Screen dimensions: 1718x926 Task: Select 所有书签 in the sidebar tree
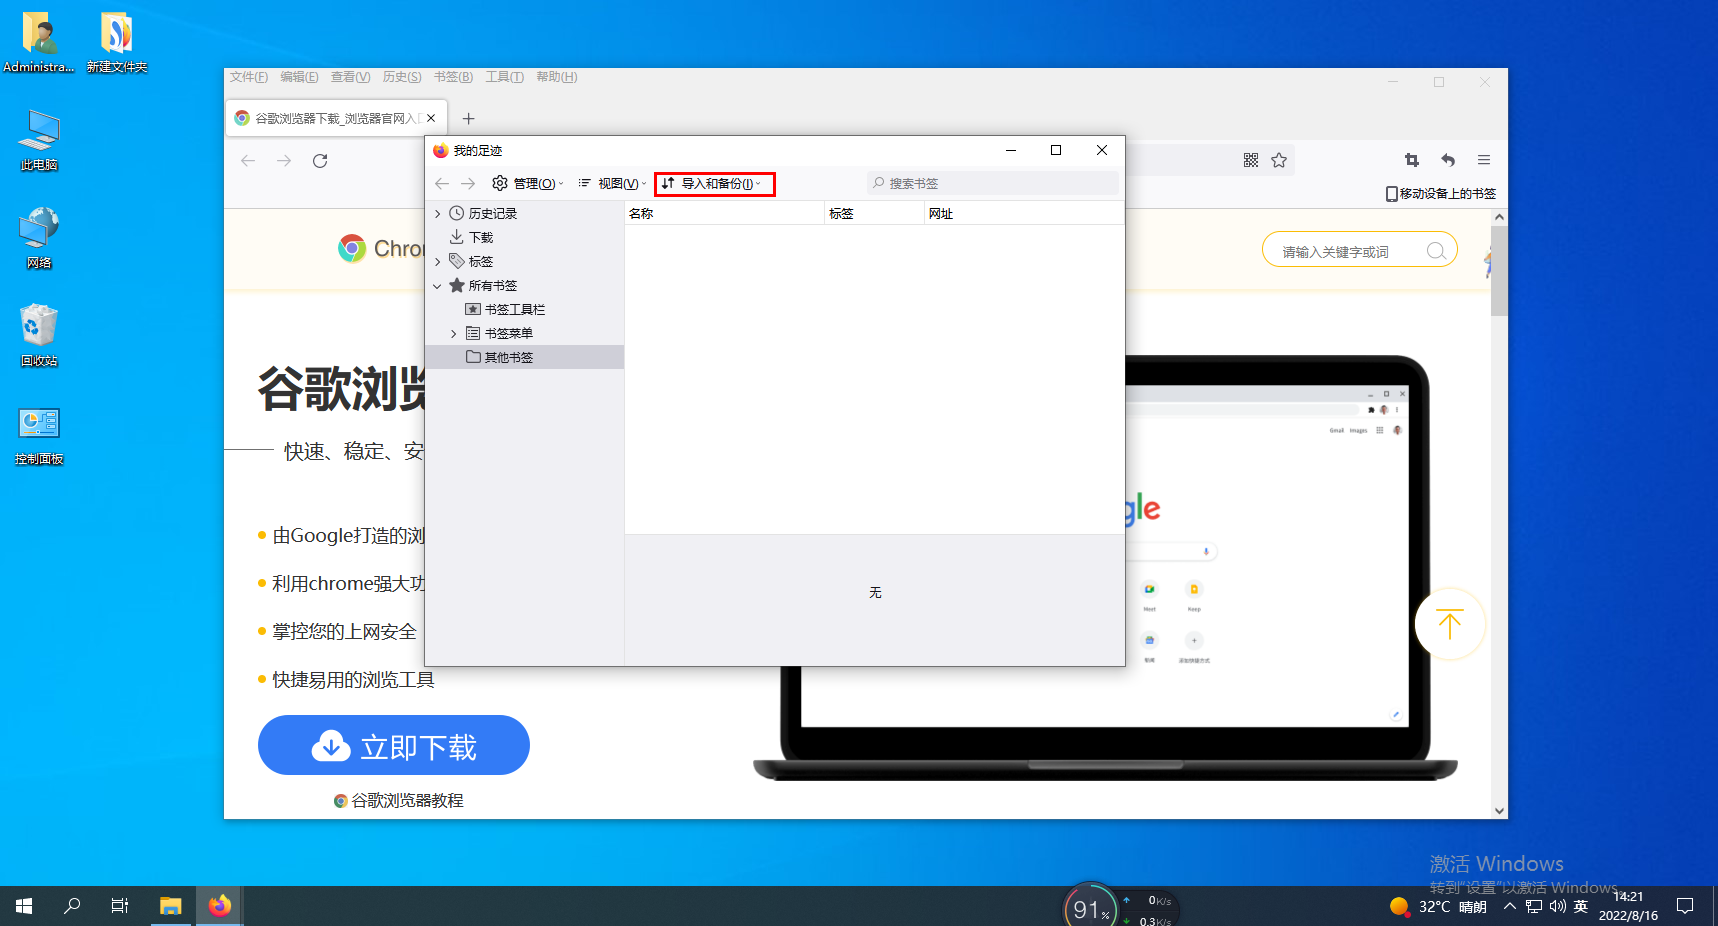click(492, 286)
